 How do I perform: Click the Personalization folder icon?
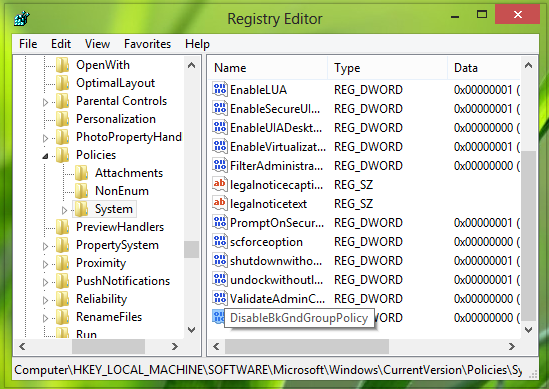pos(63,119)
